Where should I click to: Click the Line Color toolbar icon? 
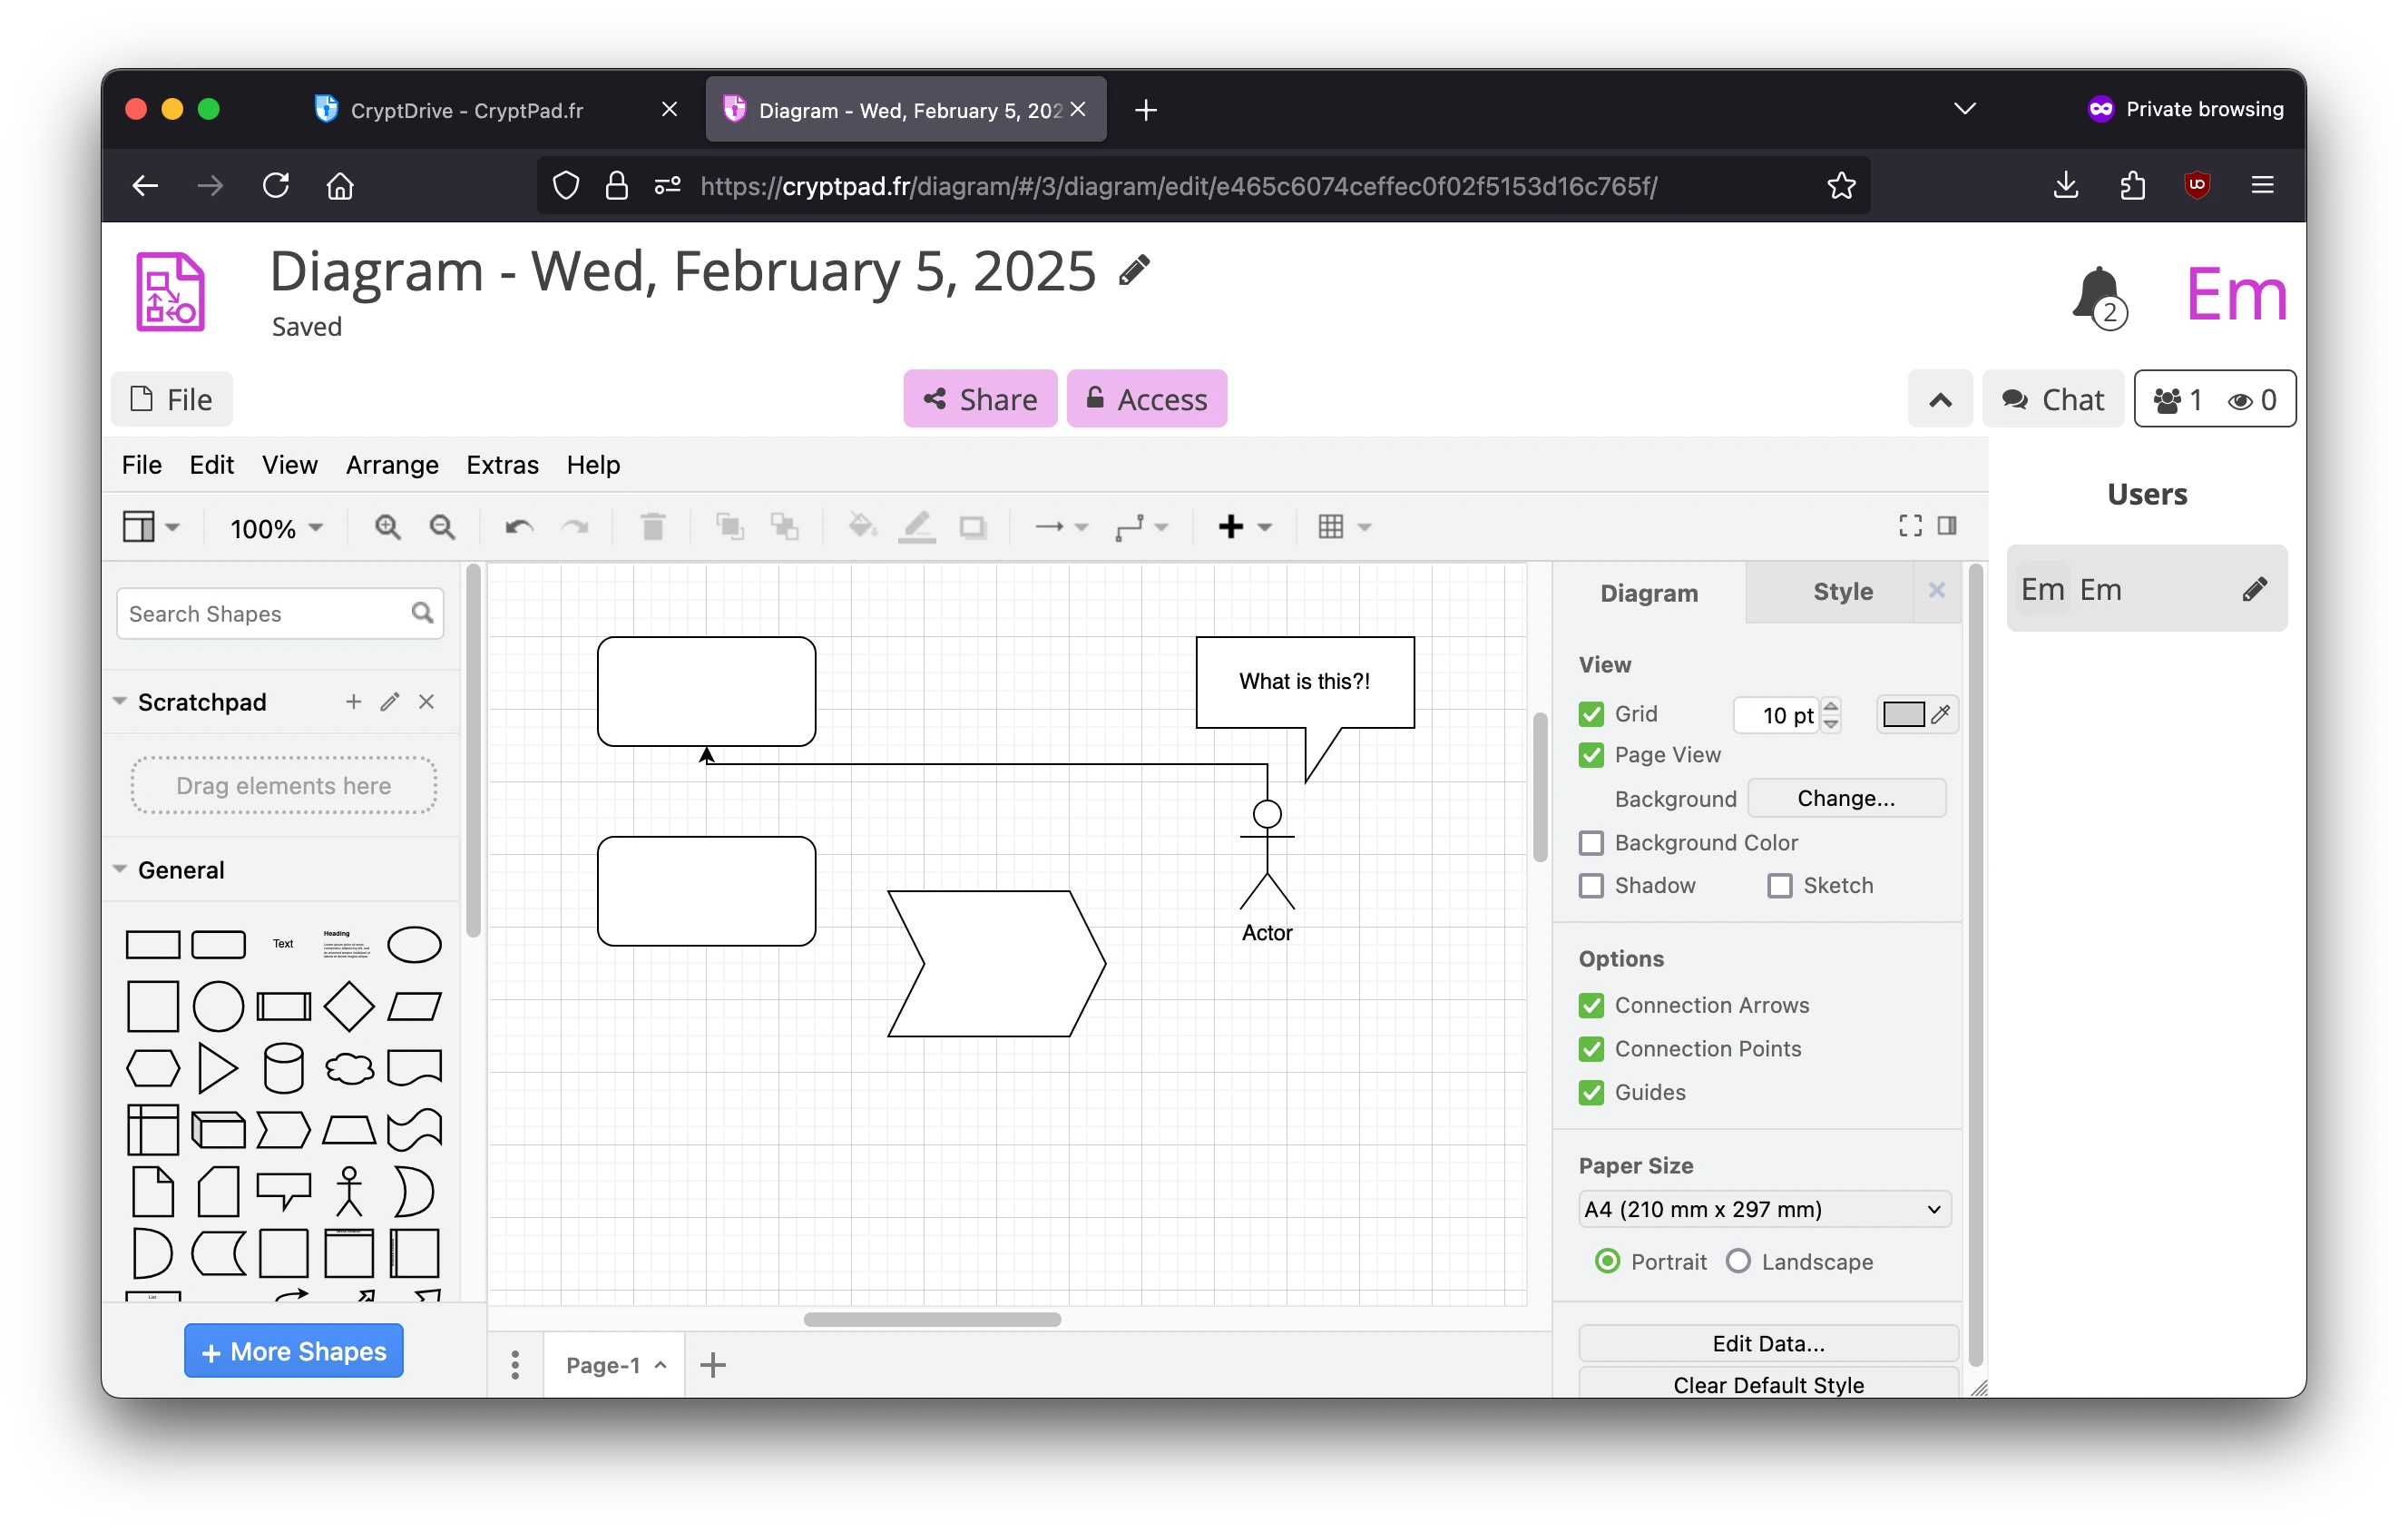[916, 527]
